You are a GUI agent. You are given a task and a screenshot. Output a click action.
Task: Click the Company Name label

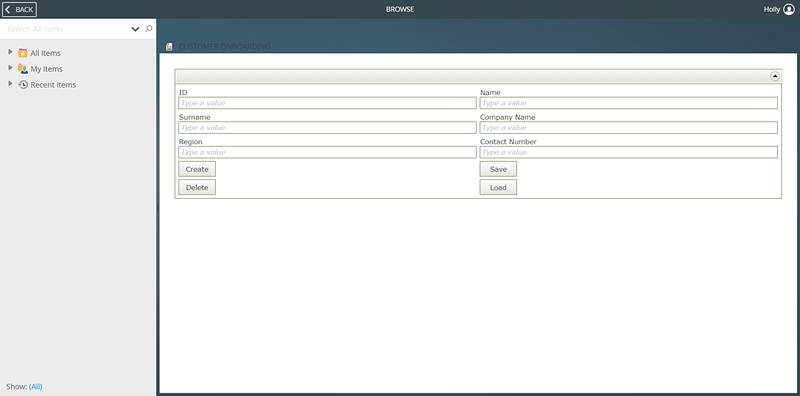point(508,117)
